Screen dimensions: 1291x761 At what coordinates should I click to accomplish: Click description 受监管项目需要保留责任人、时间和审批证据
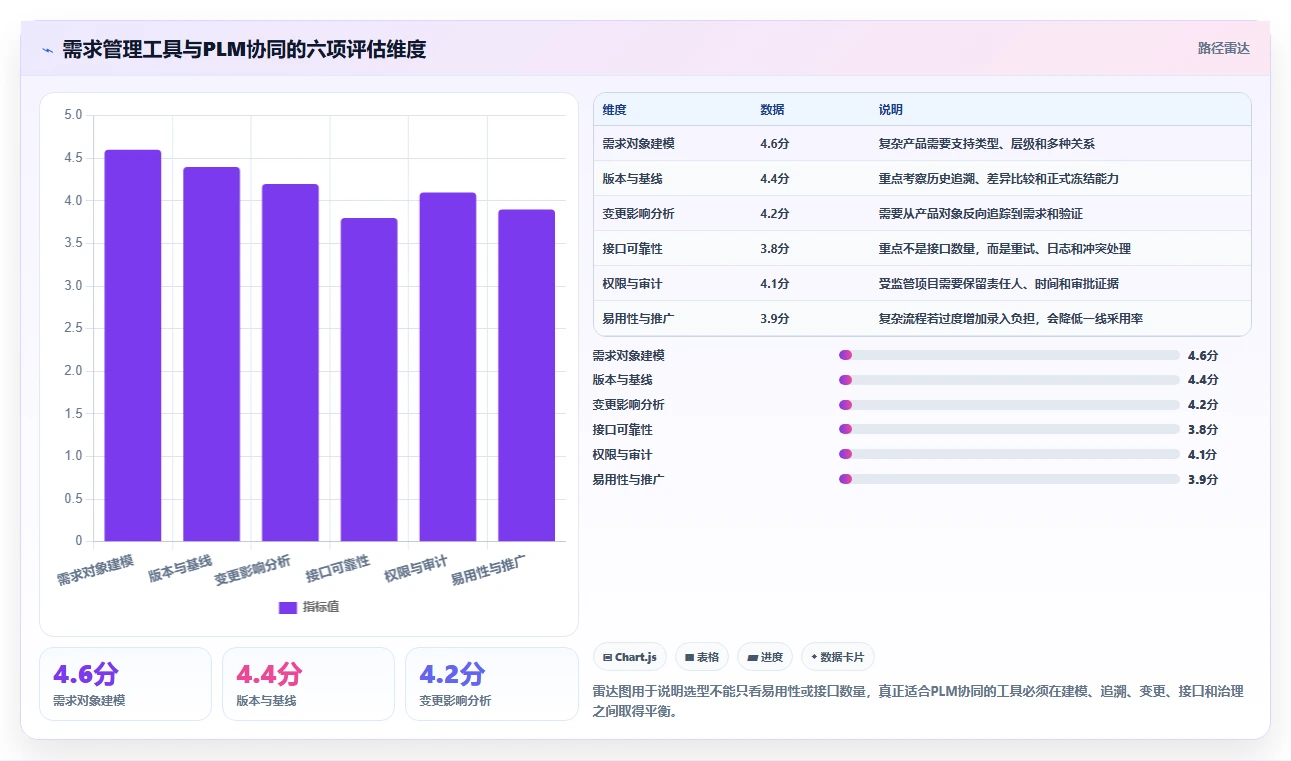pos(999,284)
